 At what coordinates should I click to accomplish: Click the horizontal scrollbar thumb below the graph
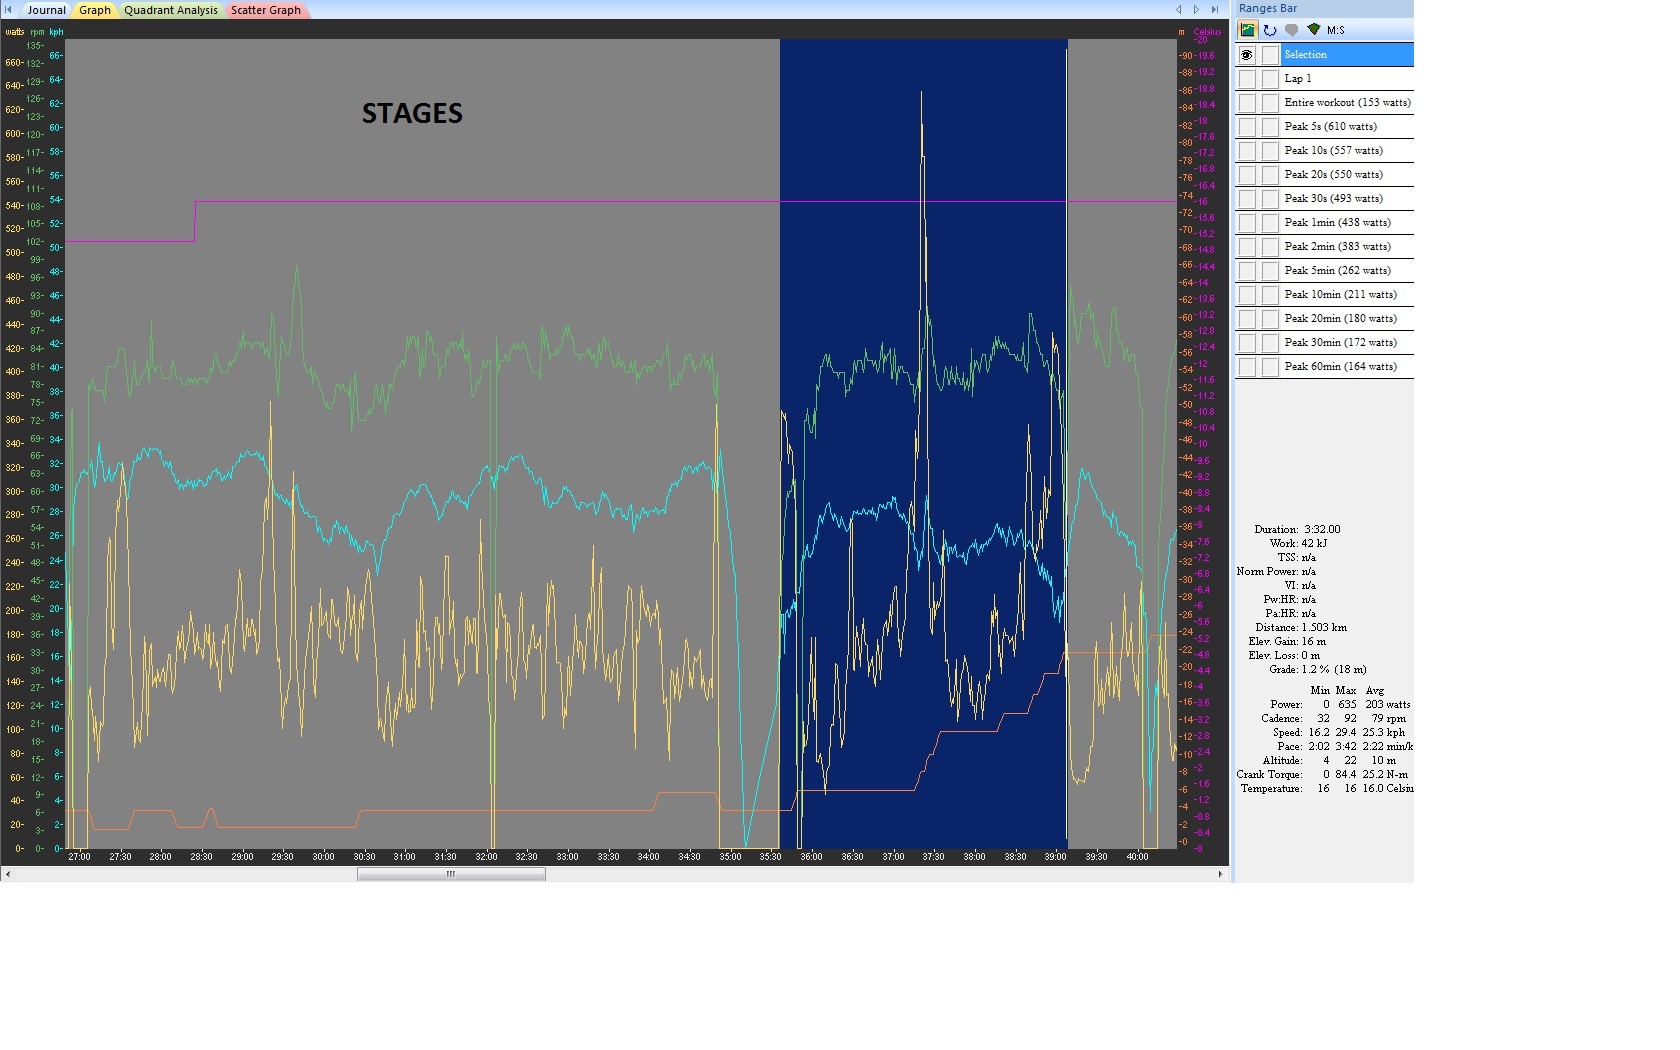451,874
